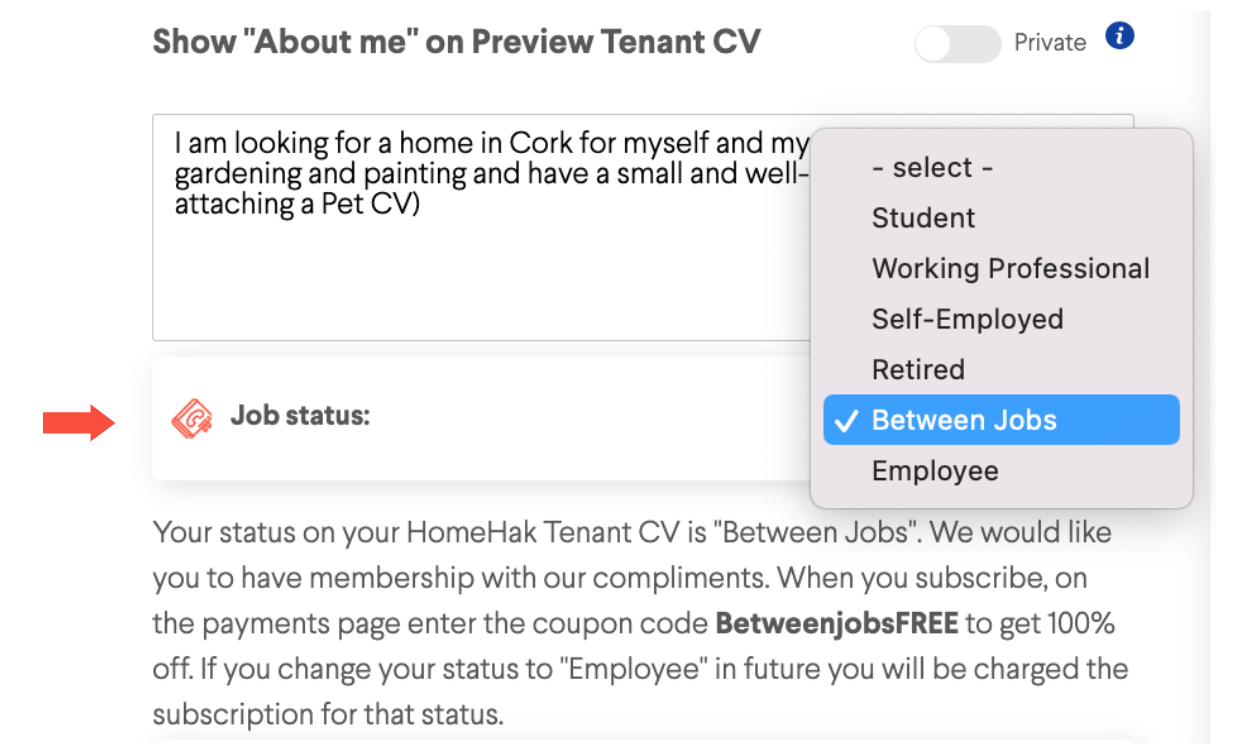The image size is (1240, 754).
Task: Keep the highlighted Between Jobs option
Action: (1002, 420)
